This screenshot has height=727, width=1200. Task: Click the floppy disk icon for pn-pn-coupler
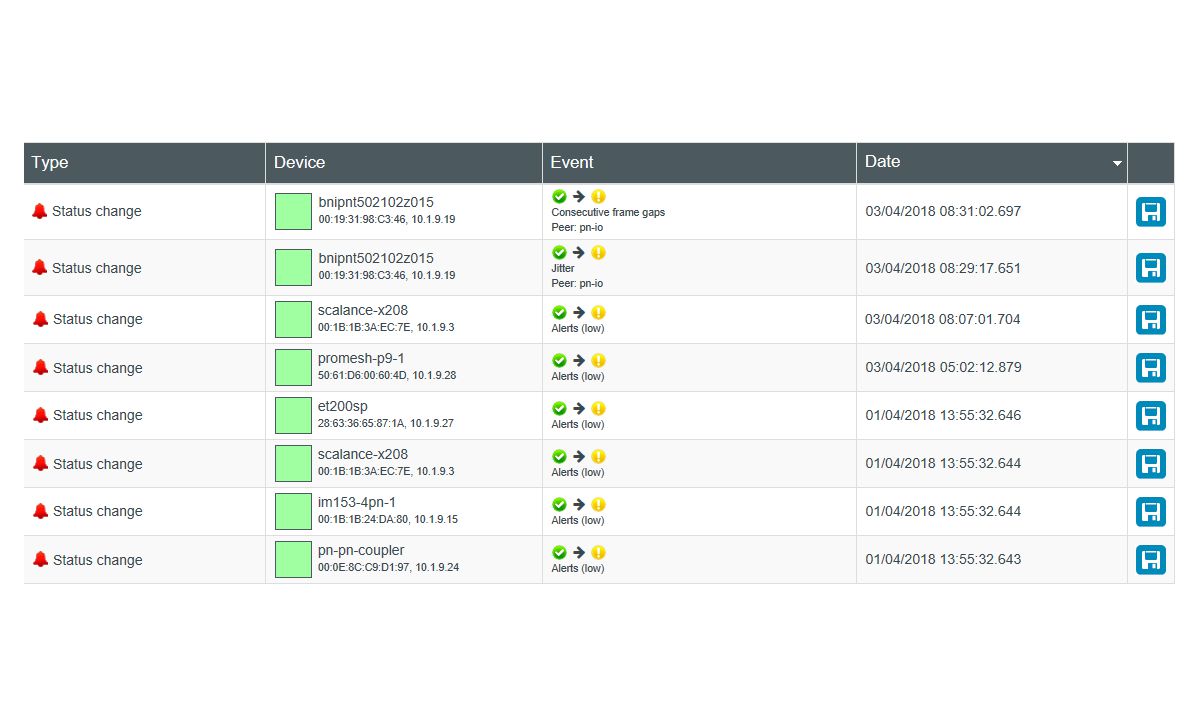1150,560
